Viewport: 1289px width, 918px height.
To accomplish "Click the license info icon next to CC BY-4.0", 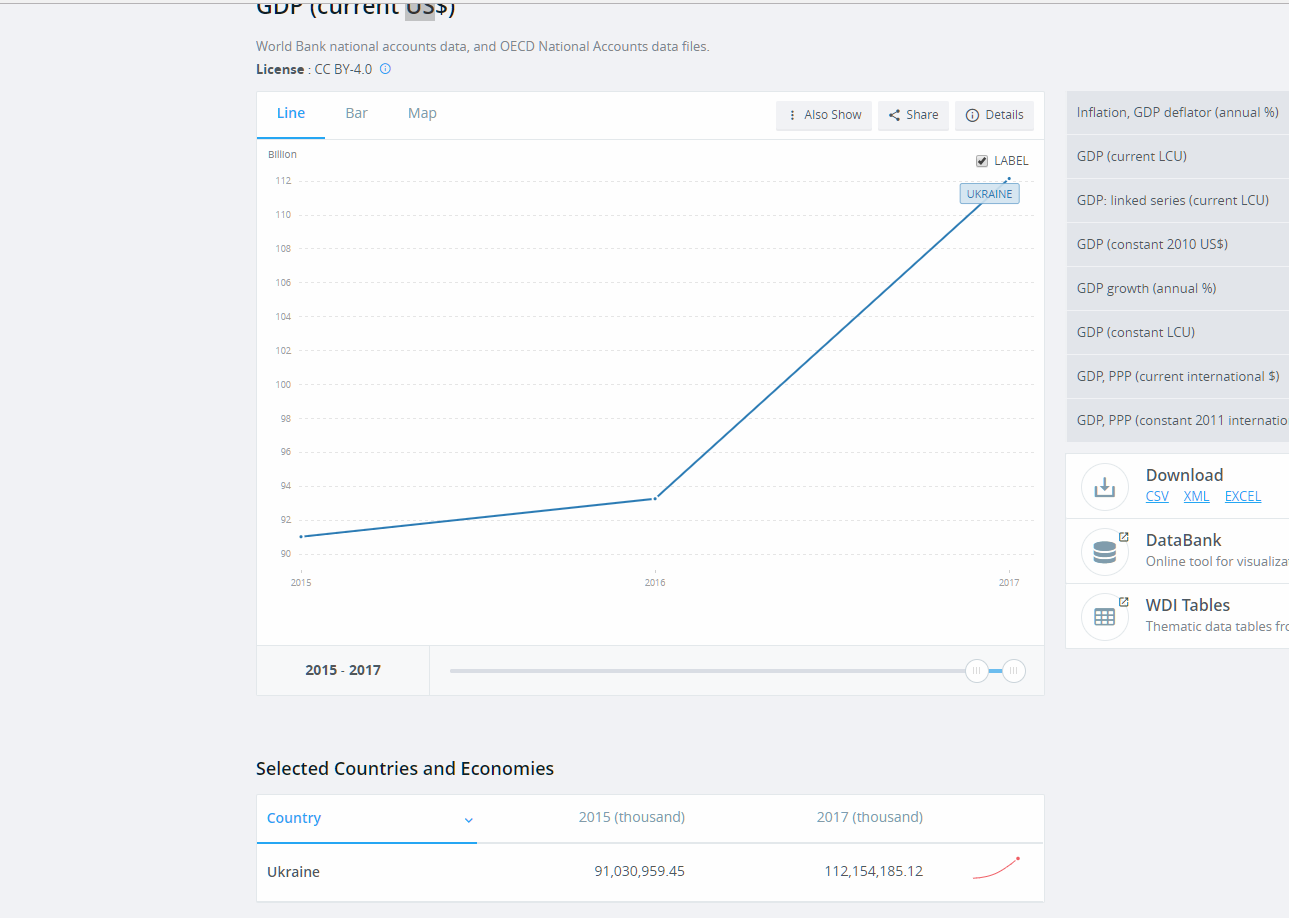I will point(385,69).
